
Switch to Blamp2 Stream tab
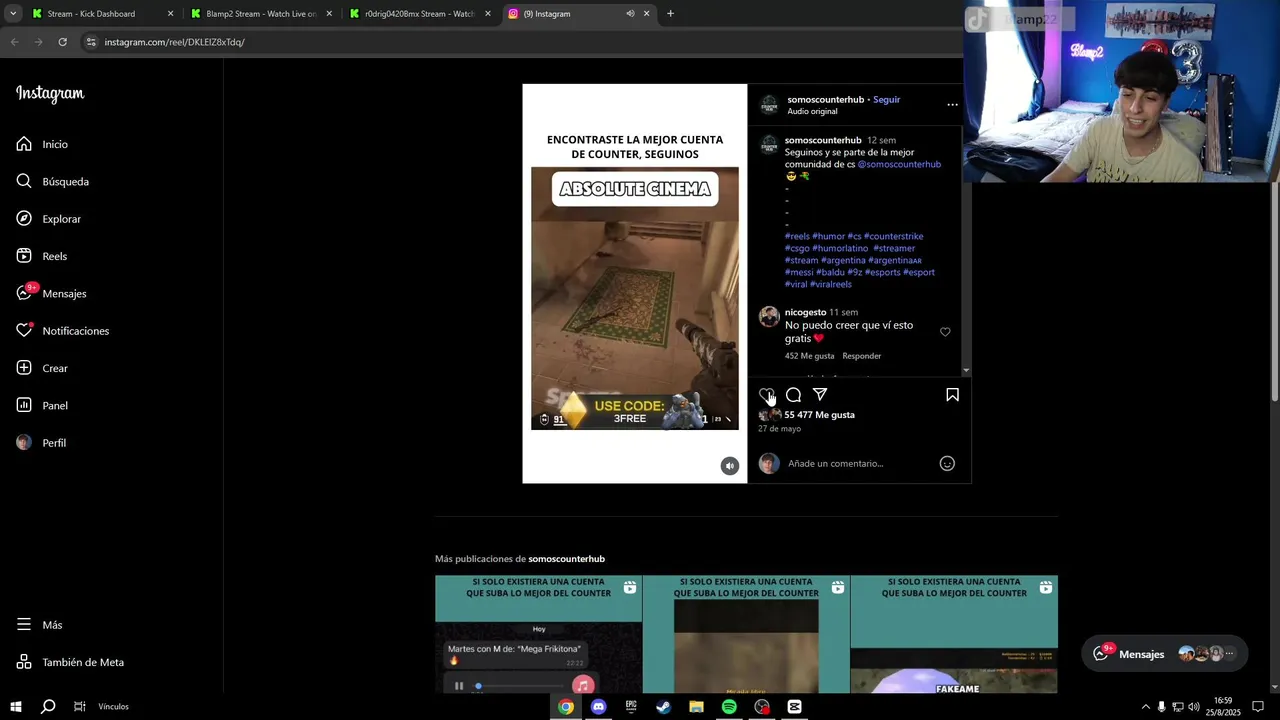click(262, 14)
